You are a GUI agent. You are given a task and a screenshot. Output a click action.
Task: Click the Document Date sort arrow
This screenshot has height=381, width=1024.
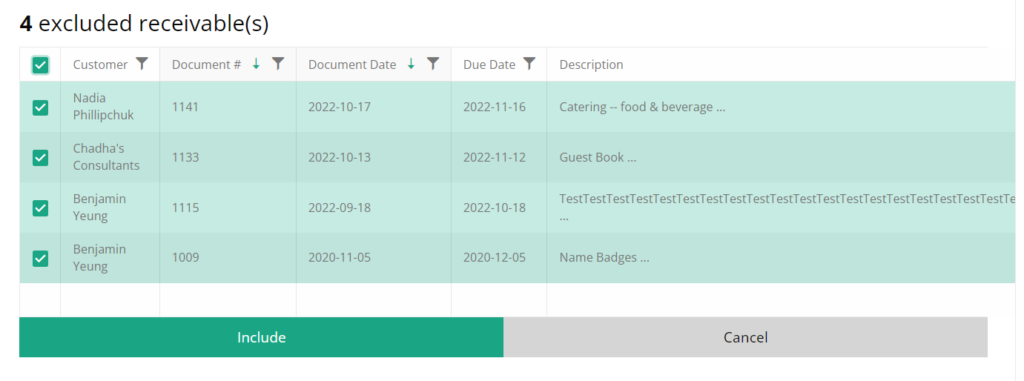(411, 63)
